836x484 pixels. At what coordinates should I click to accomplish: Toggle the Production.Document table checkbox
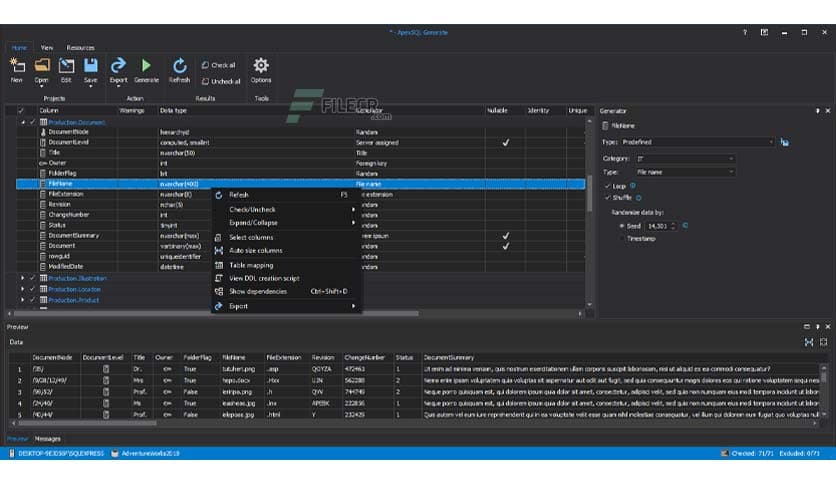(x=33, y=122)
